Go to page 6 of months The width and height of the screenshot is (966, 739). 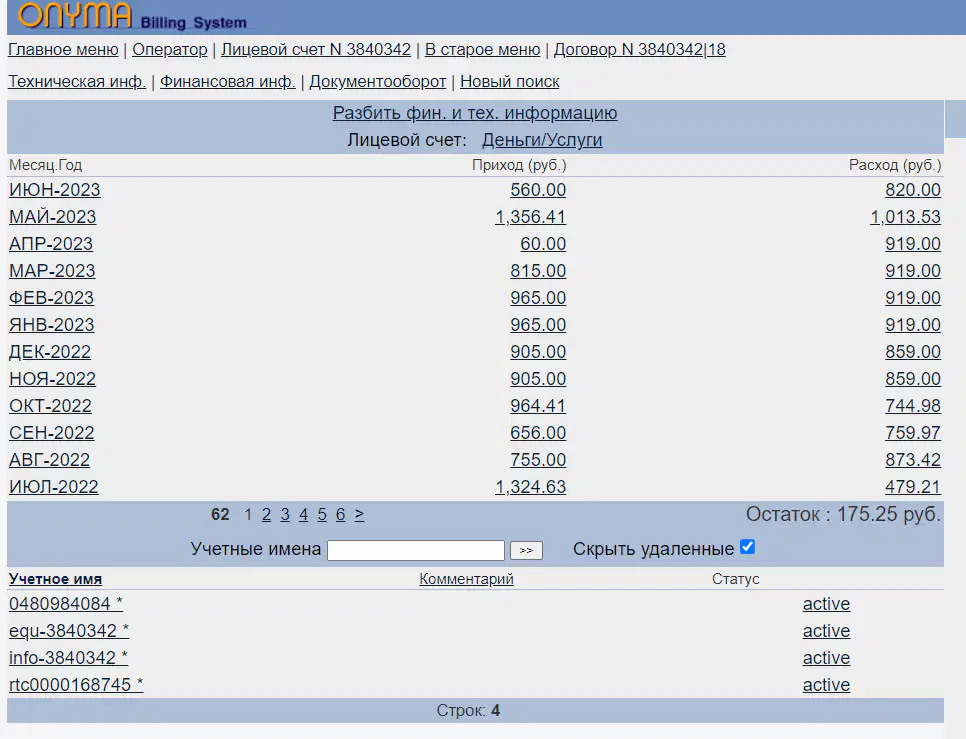[340, 514]
